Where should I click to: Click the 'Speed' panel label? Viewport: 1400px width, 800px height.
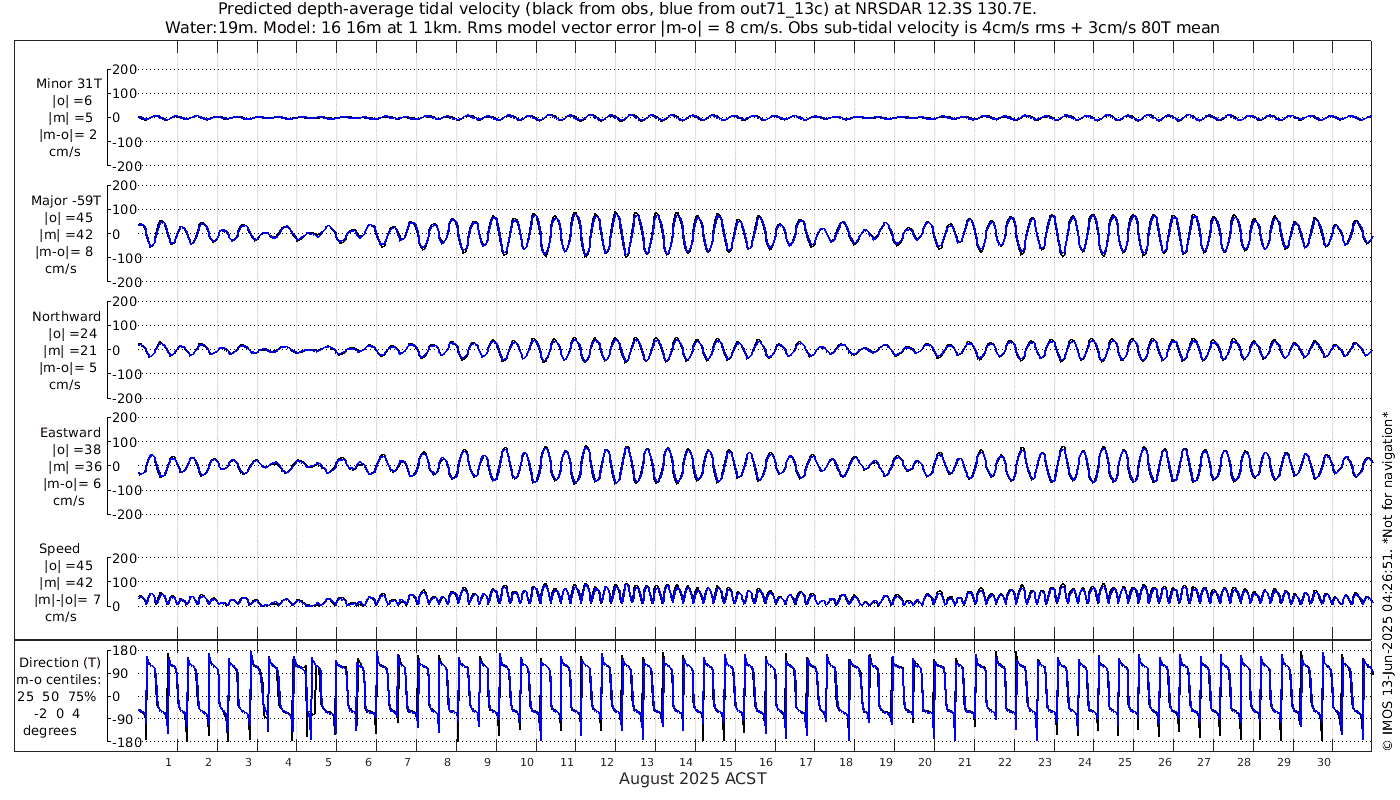pos(59,549)
